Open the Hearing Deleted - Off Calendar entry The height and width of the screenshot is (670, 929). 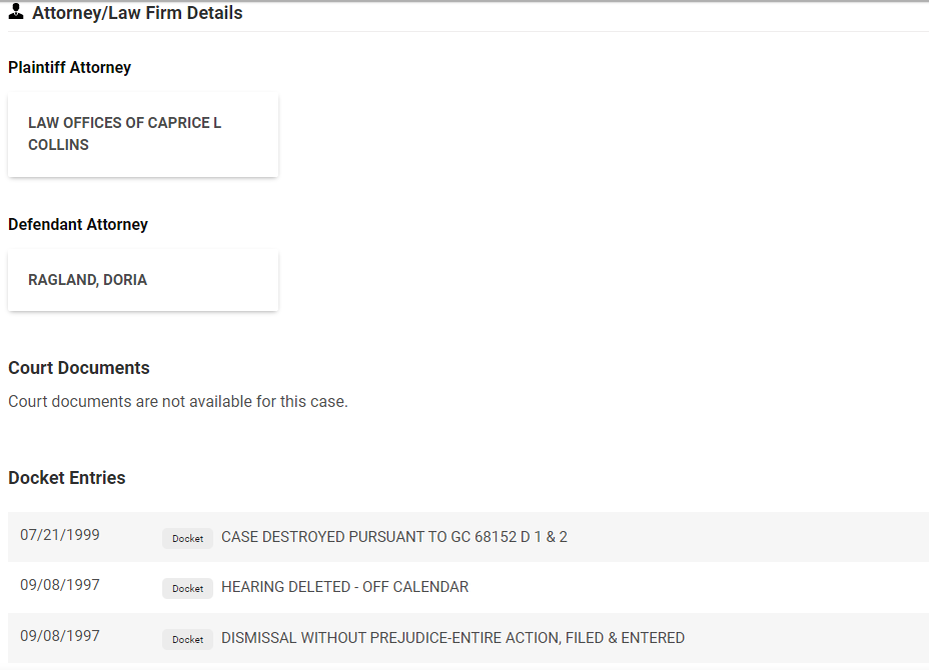point(344,587)
